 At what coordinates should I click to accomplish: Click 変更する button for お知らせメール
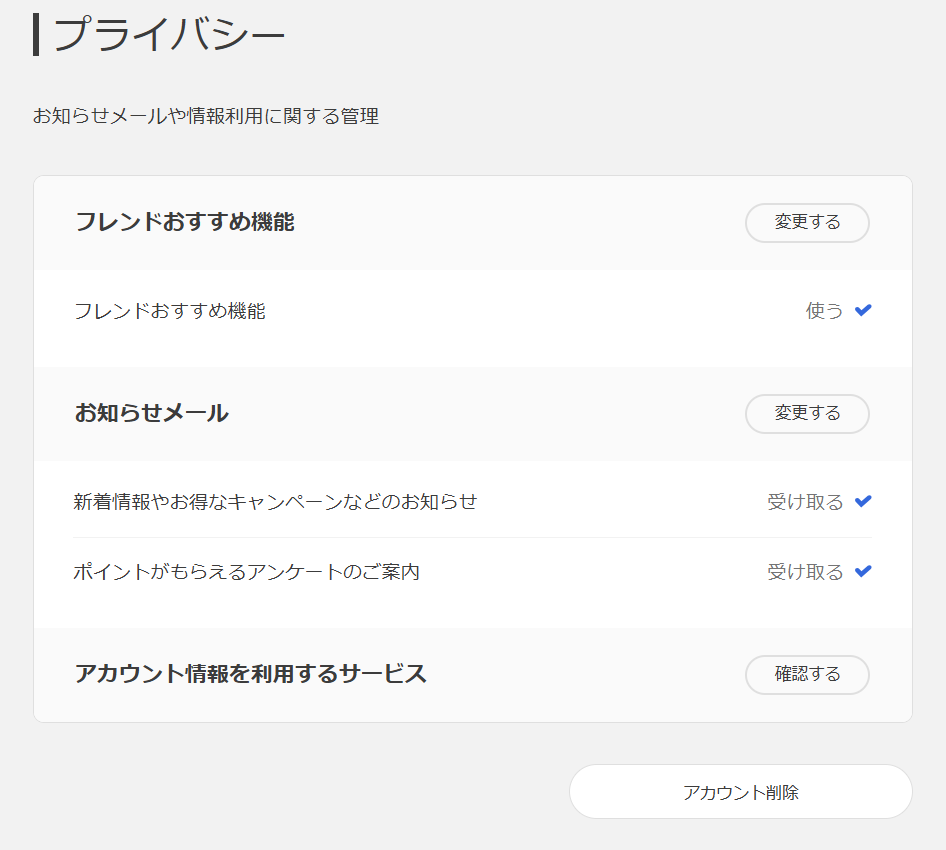[x=807, y=413]
